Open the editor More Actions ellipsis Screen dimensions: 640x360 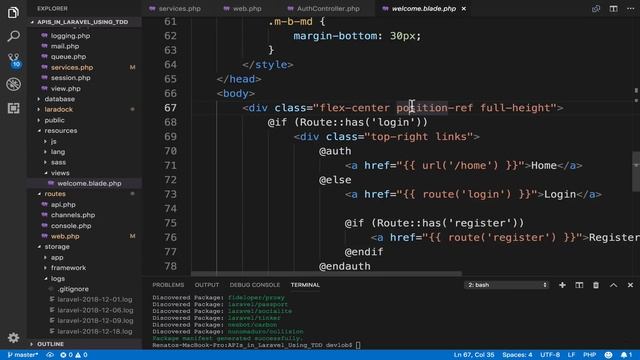pyautogui.click(x=630, y=9)
